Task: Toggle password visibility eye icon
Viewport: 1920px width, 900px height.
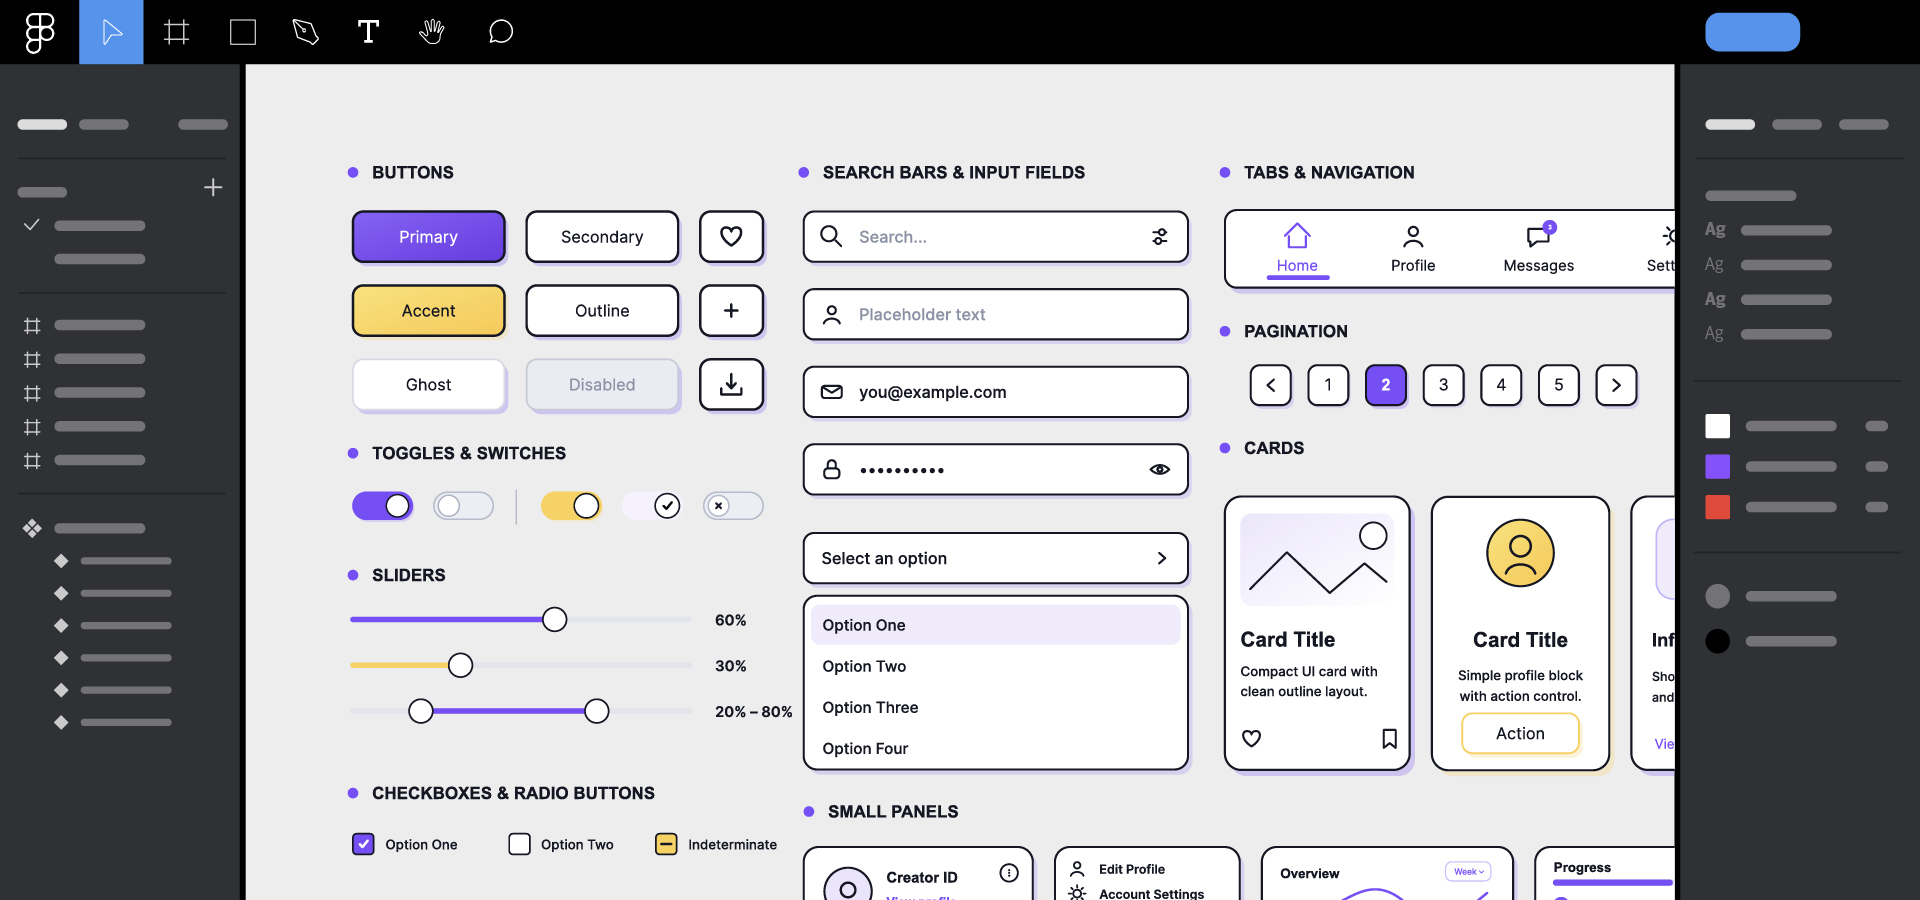Action: point(1159,469)
